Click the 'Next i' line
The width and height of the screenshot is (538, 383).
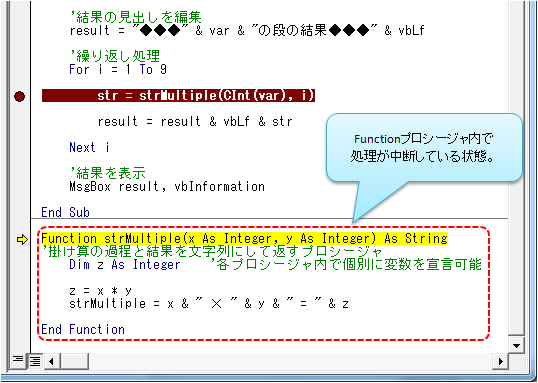click(89, 148)
